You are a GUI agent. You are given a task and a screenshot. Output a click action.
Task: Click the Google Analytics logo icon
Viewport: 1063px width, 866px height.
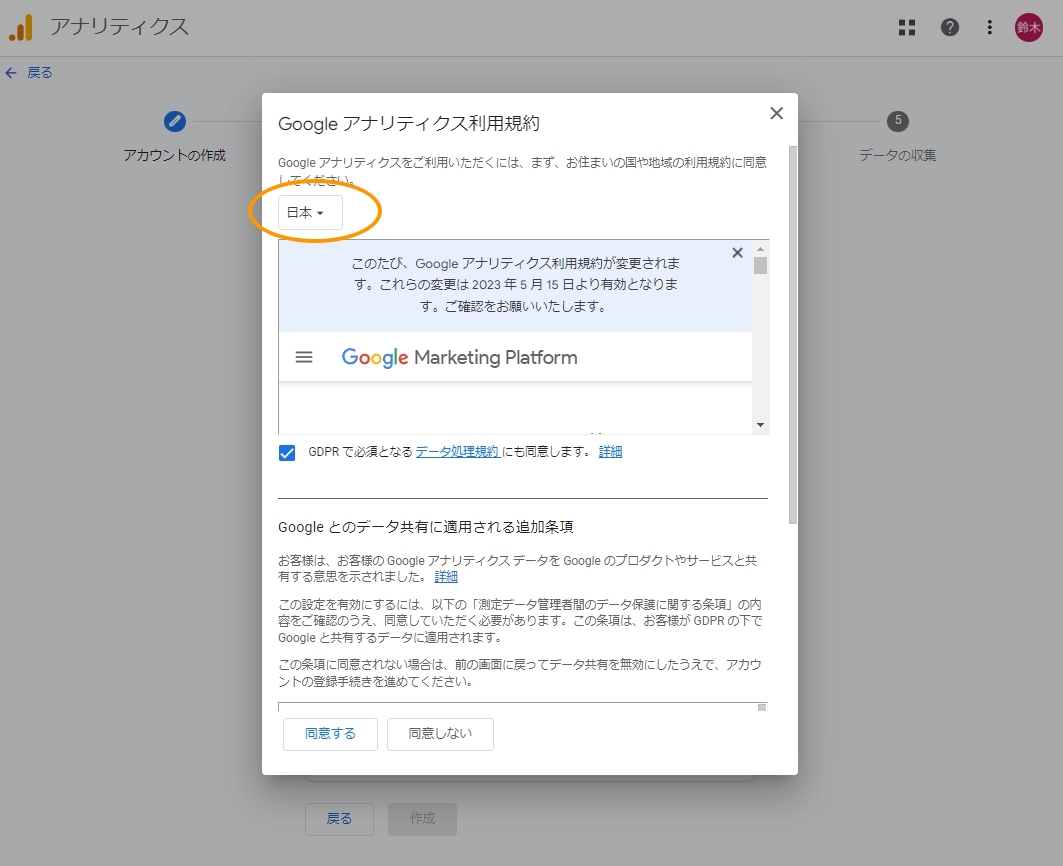click(21, 28)
